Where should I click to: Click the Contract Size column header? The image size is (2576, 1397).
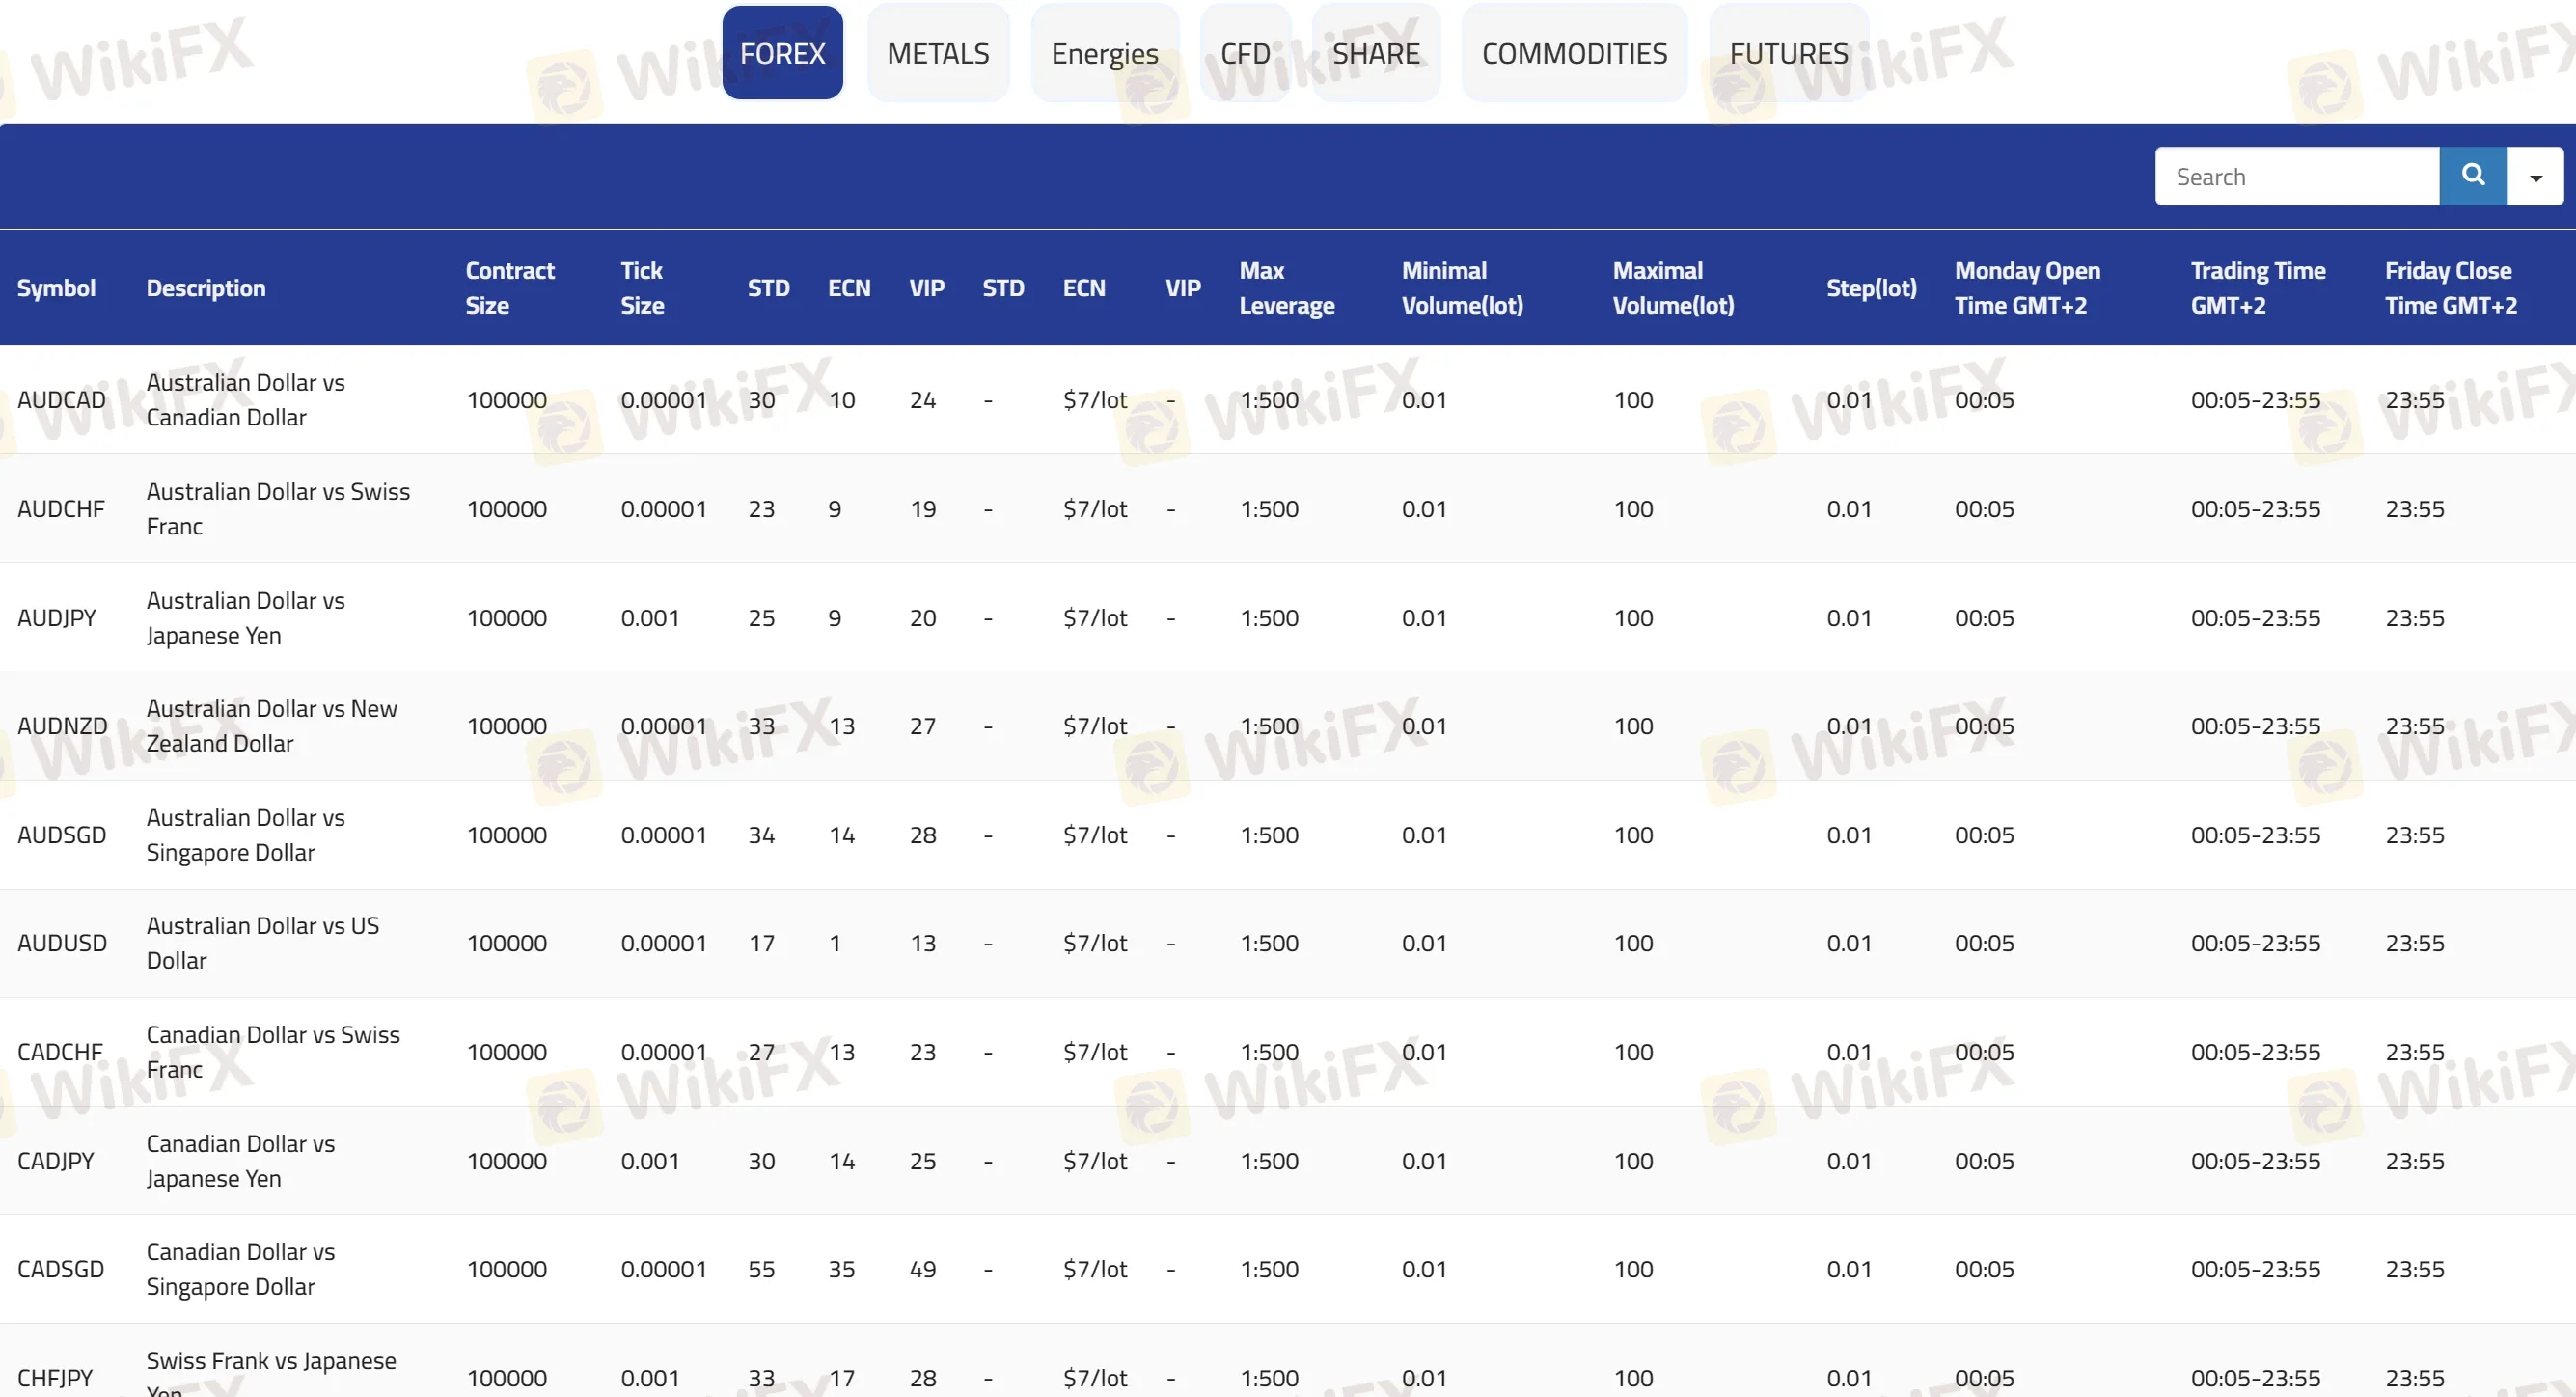point(510,288)
